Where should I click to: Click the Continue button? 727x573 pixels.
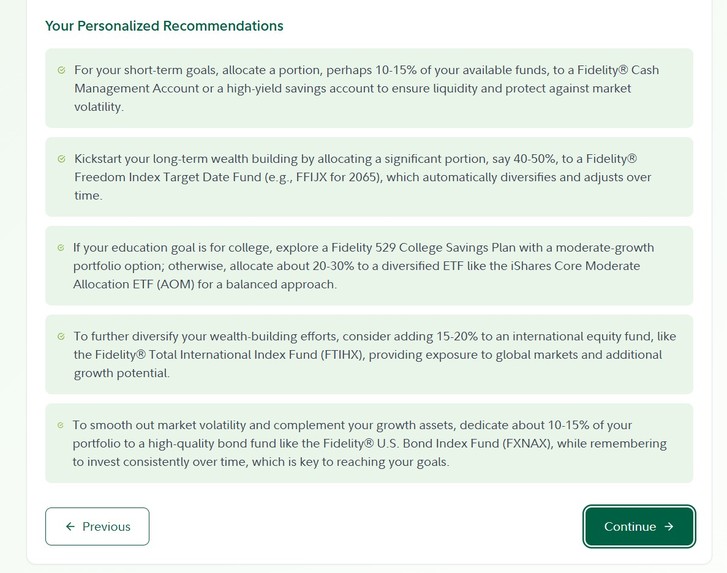click(x=639, y=526)
